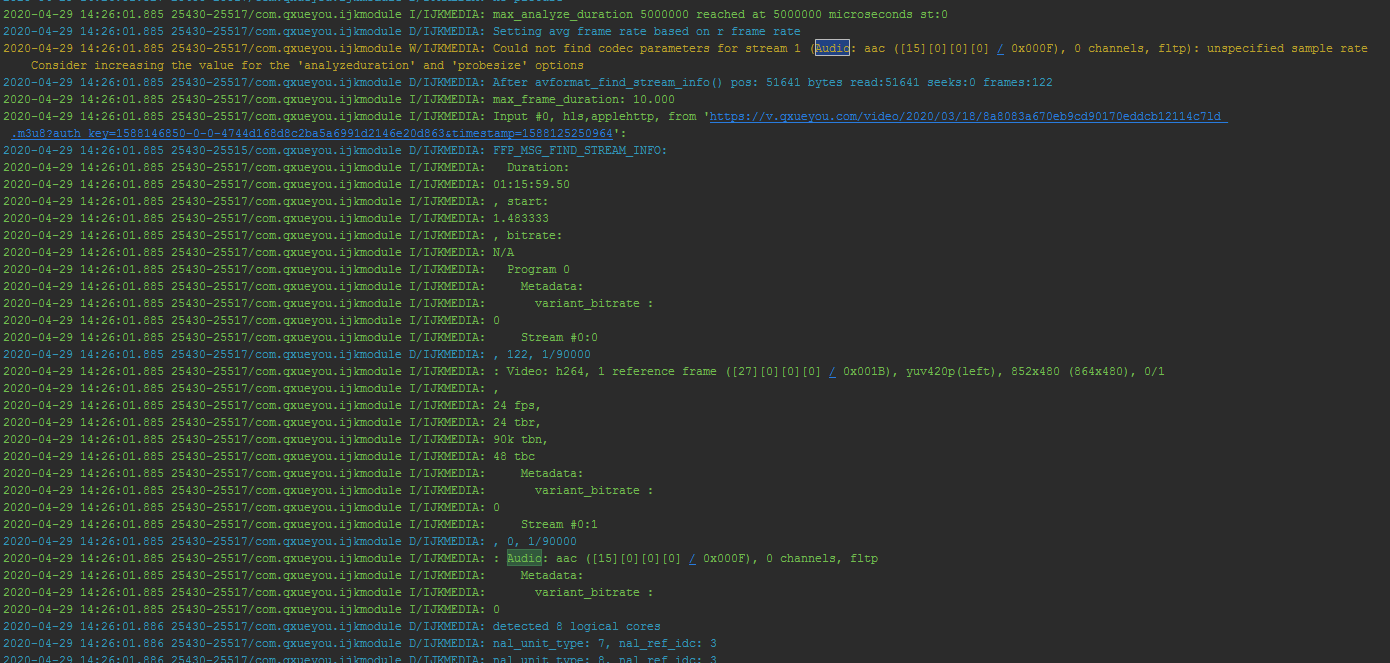Screen dimensions: 1390x663
Task: Click the '90k tbn,' log entry
Action: point(521,439)
